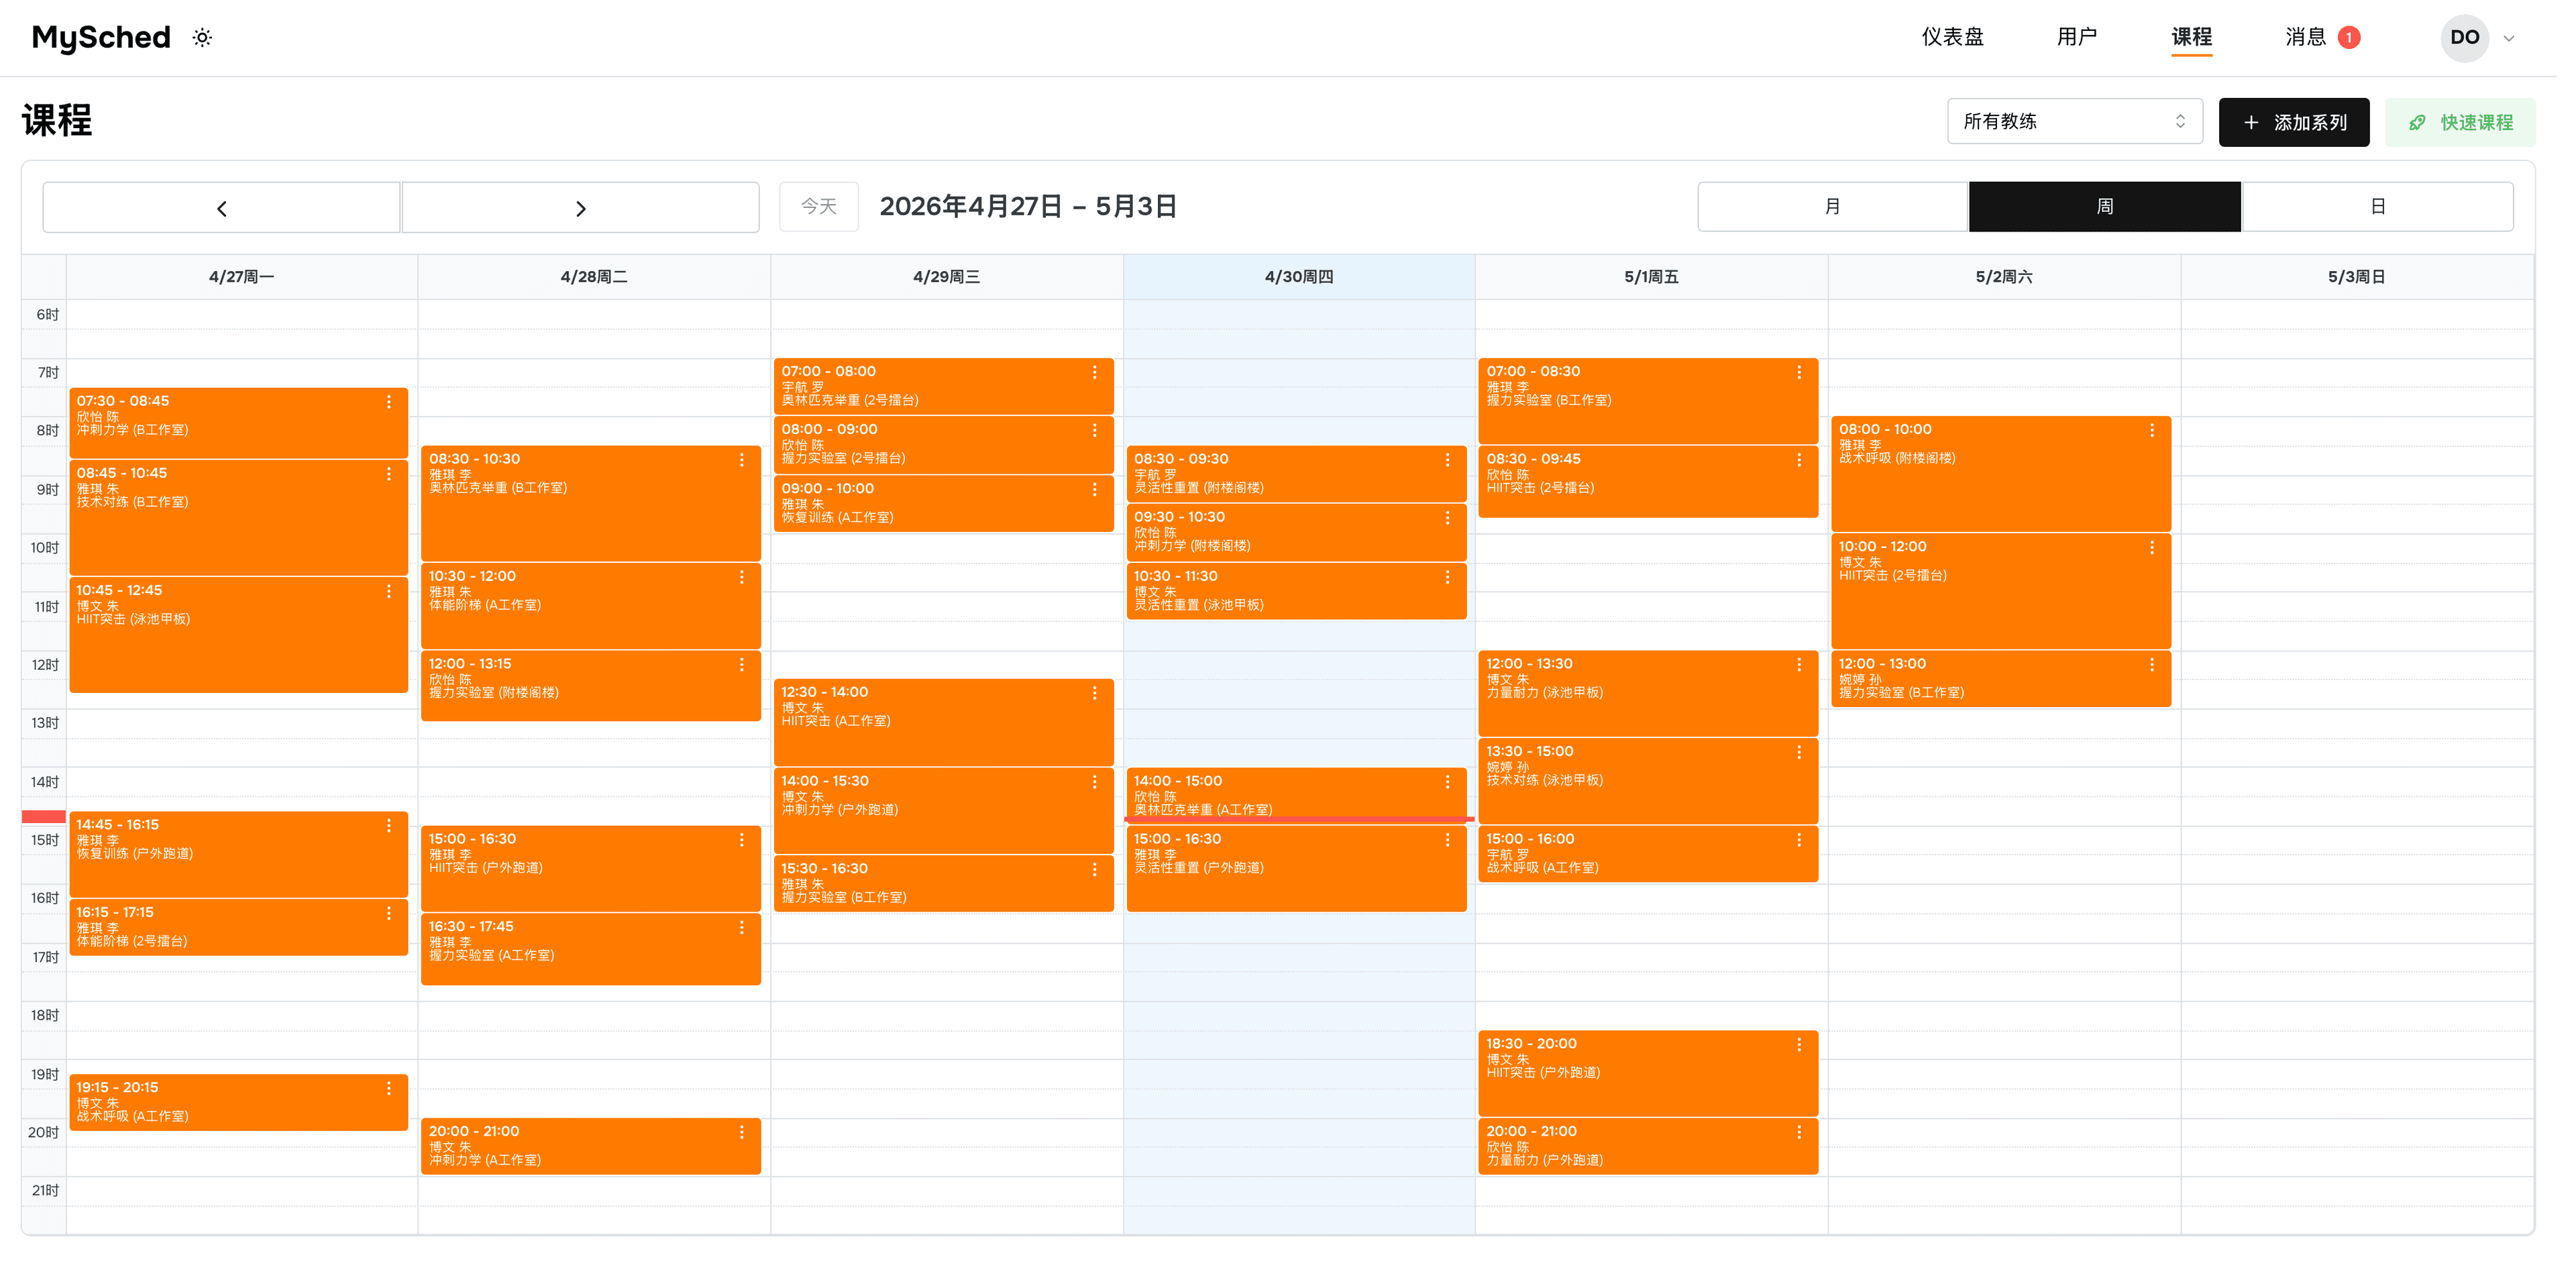2576x1288 pixels.
Task: Open menu for Monday 07:30 冲刺力学 class
Action: pyautogui.click(x=389, y=402)
